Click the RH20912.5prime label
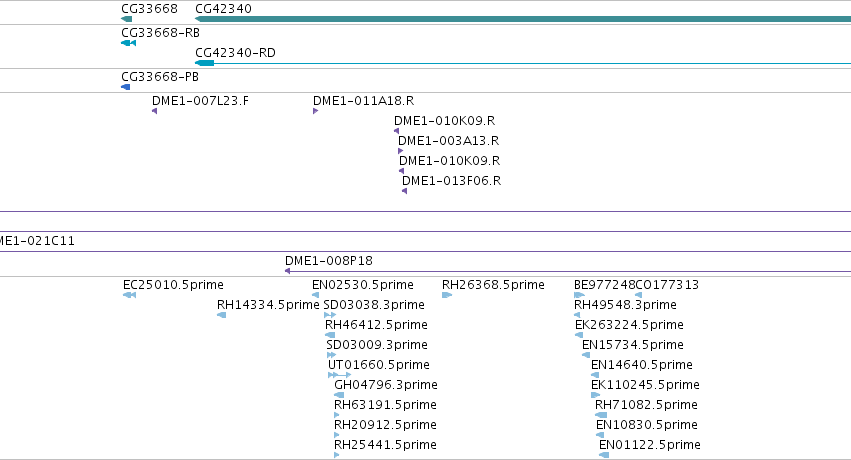 [385, 425]
